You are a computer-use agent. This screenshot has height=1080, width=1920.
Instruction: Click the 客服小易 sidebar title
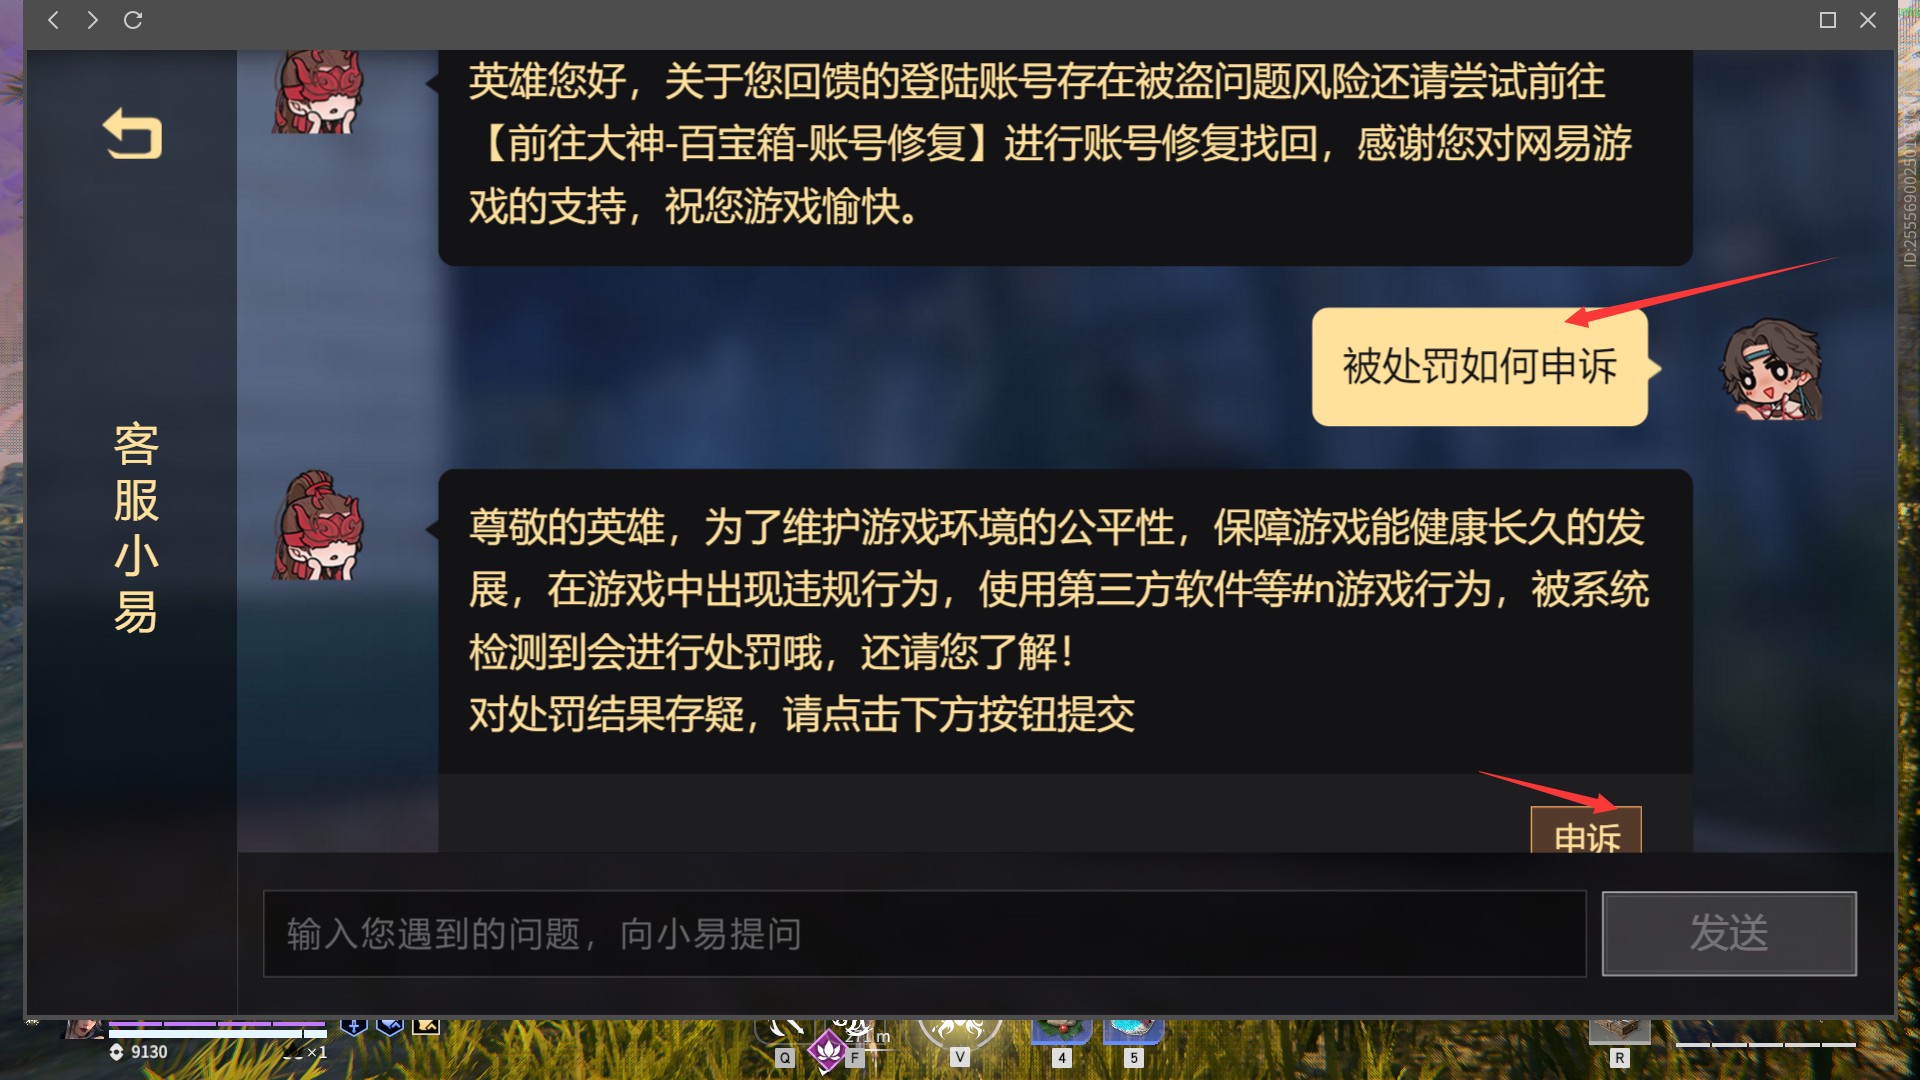pyautogui.click(x=136, y=527)
